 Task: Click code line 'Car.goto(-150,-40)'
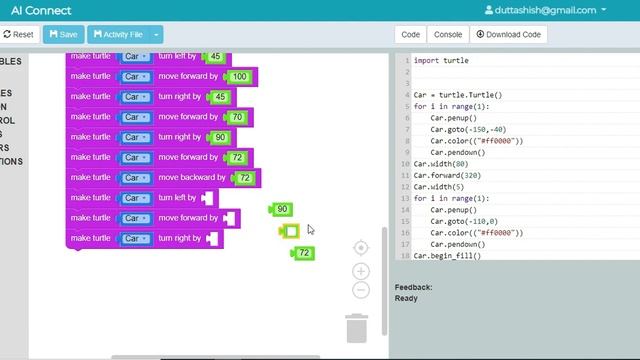pos(468,129)
